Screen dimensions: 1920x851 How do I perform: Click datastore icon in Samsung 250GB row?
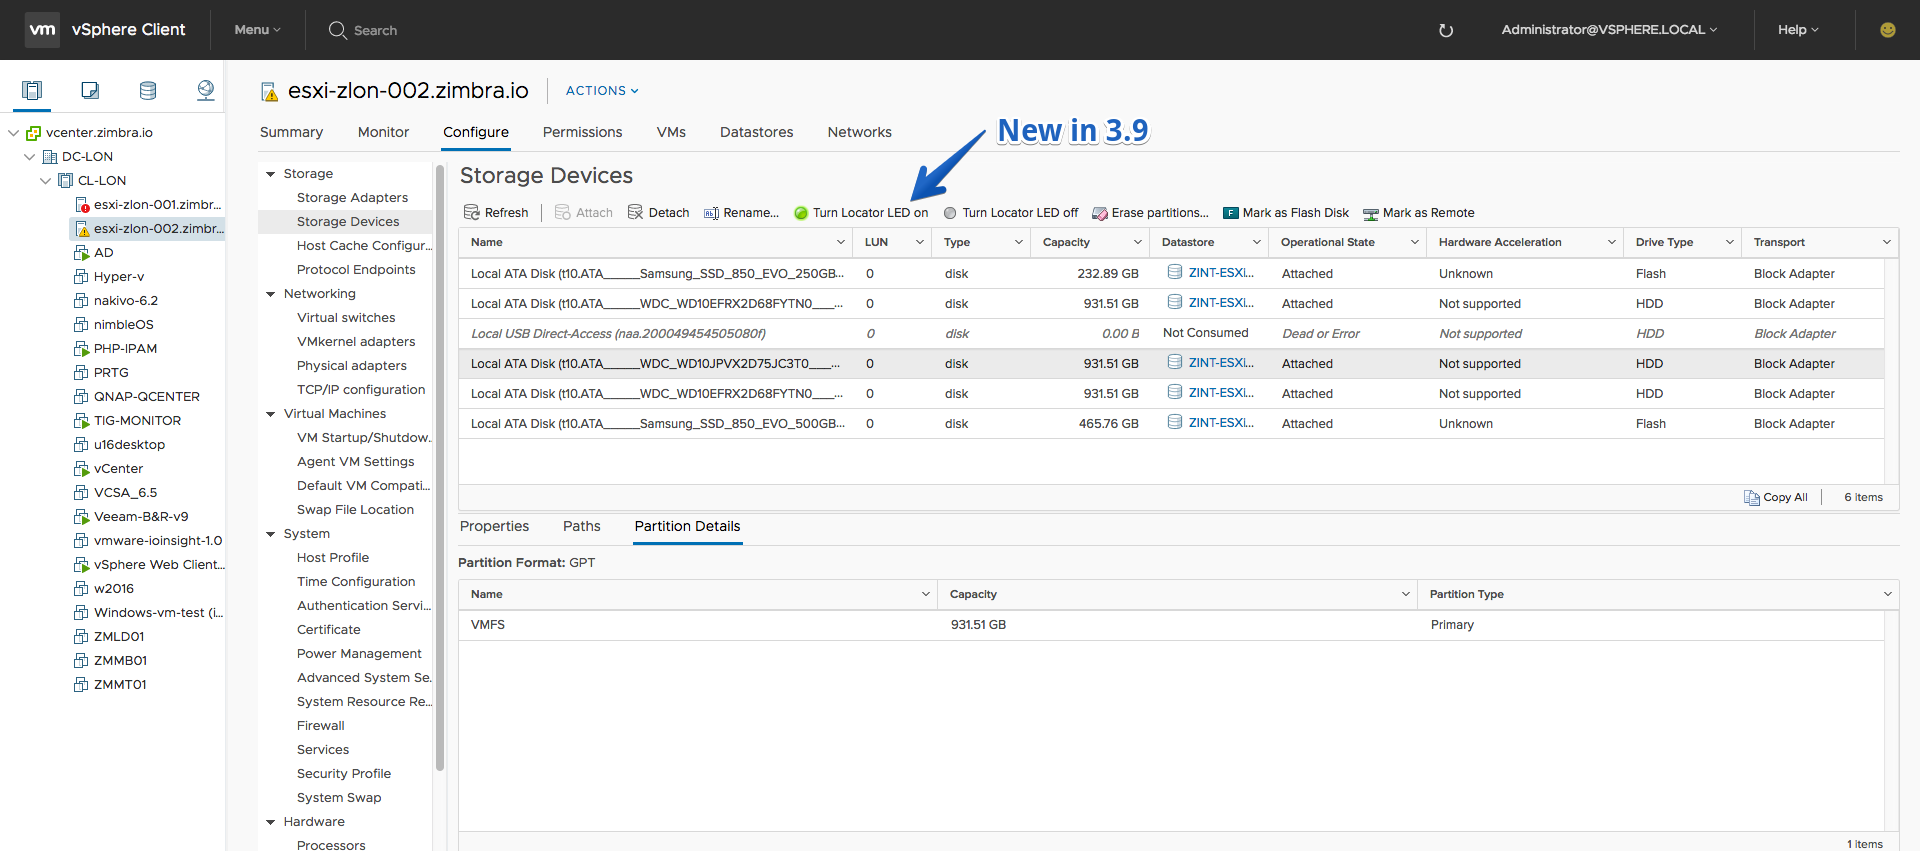point(1175,272)
